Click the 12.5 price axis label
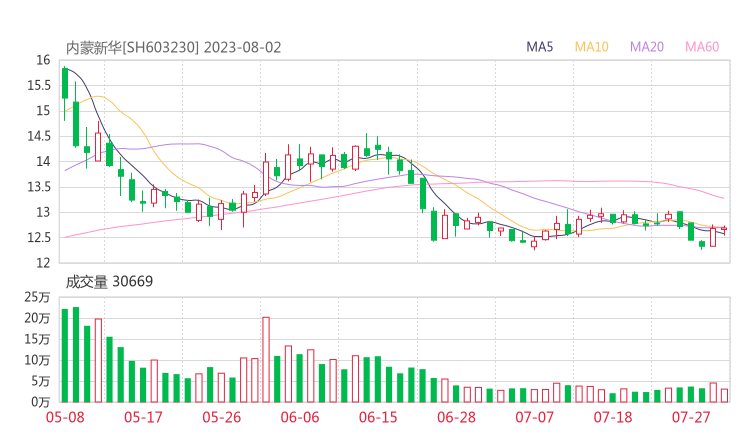 point(39,238)
